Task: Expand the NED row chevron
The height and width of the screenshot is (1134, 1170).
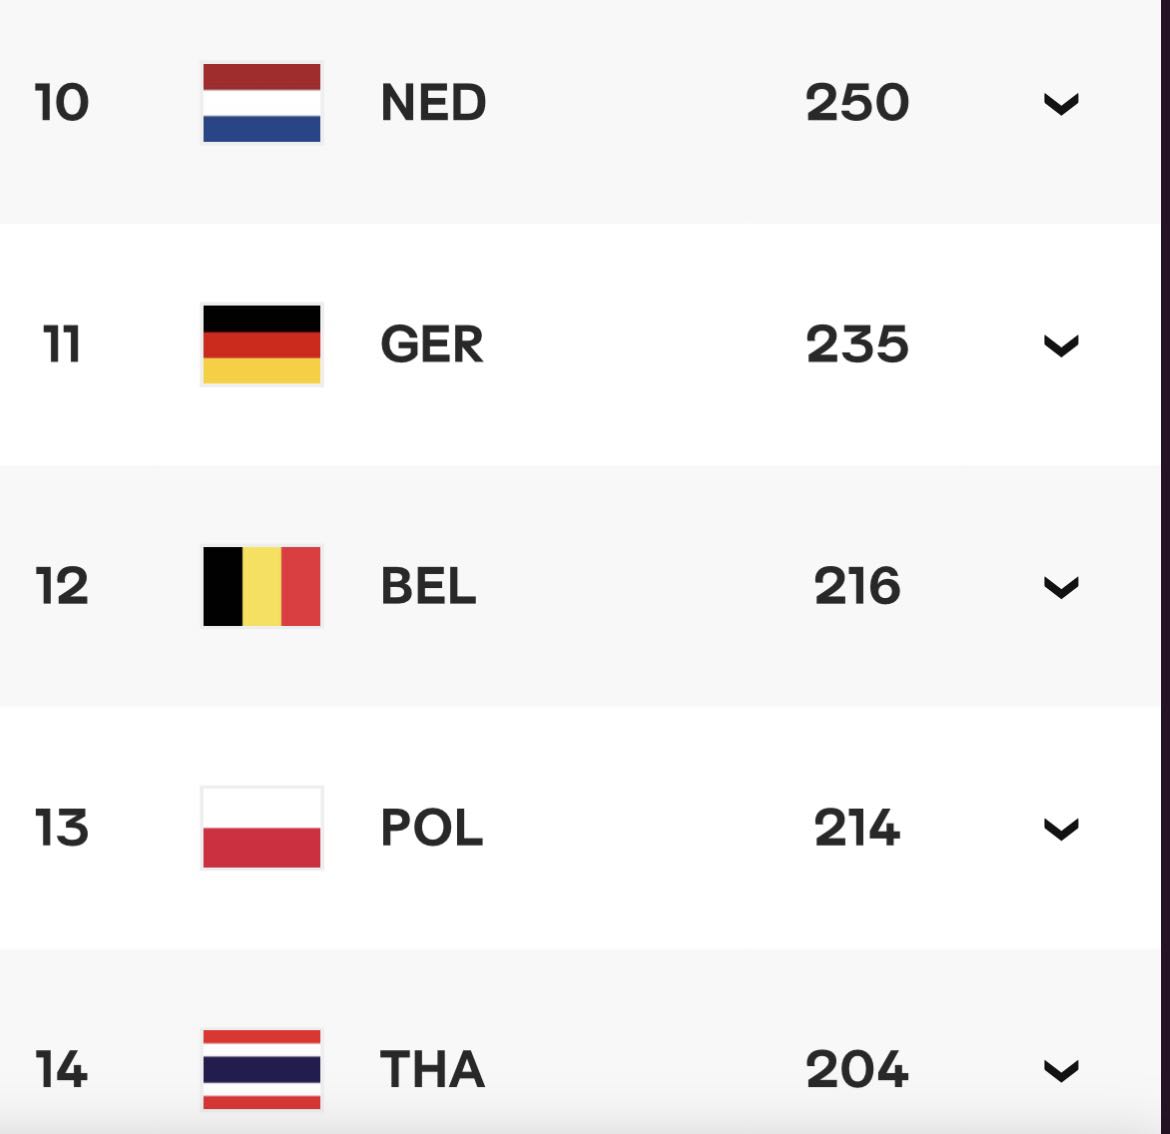Action: [x=1061, y=104]
